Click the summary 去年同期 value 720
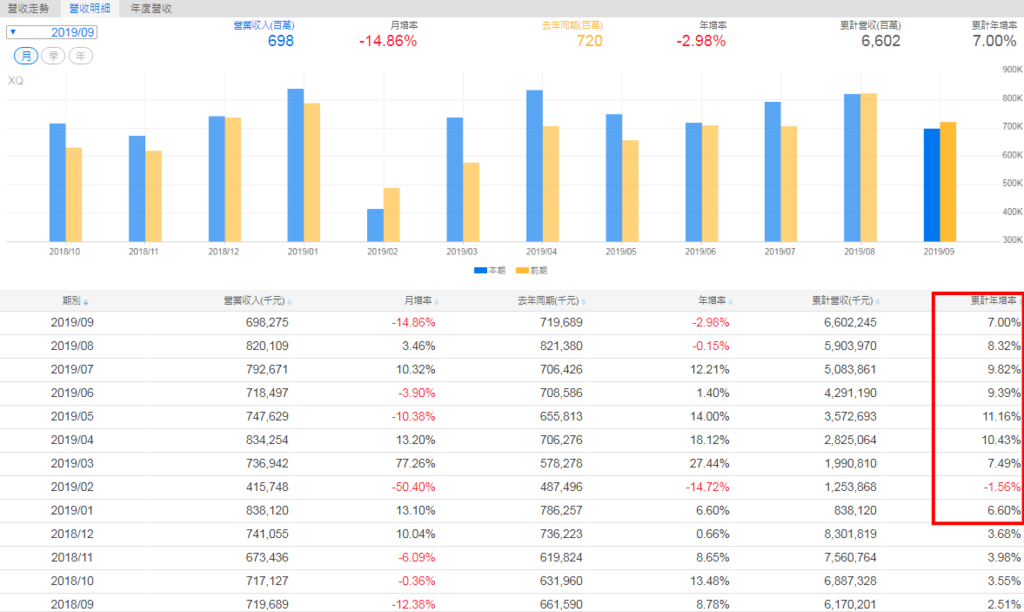The image size is (1024, 612). (589, 41)
